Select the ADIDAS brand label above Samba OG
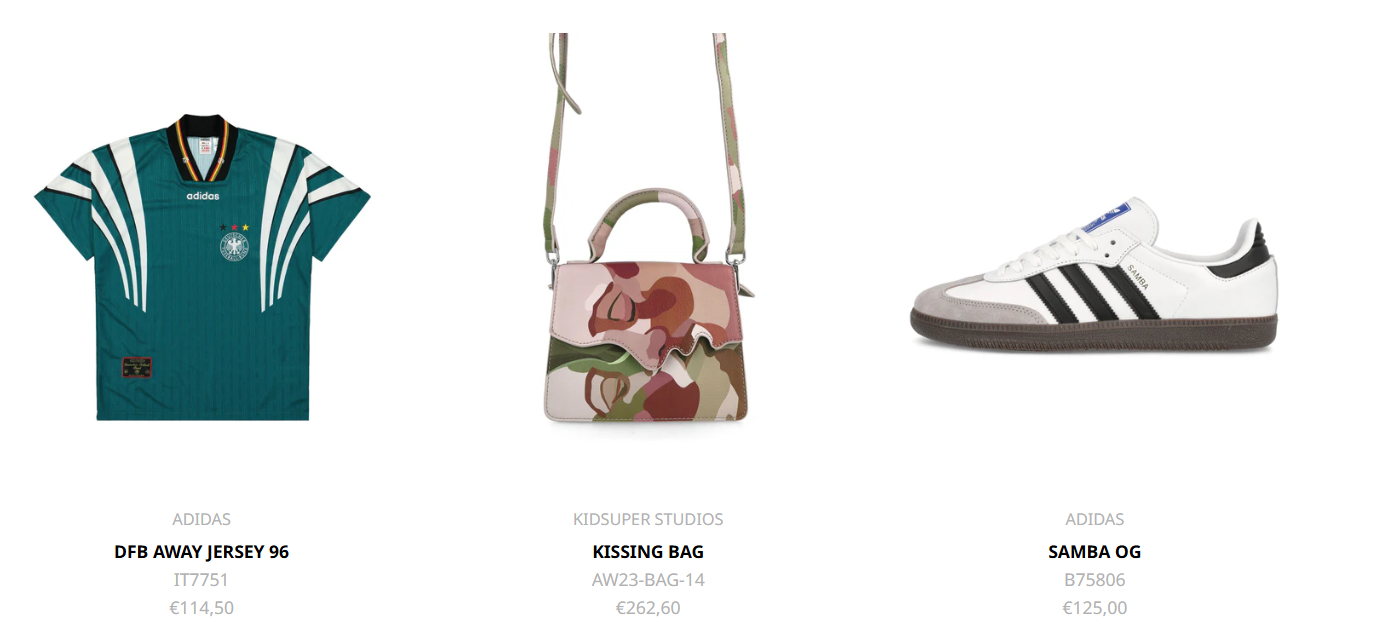 point(1095,520)
